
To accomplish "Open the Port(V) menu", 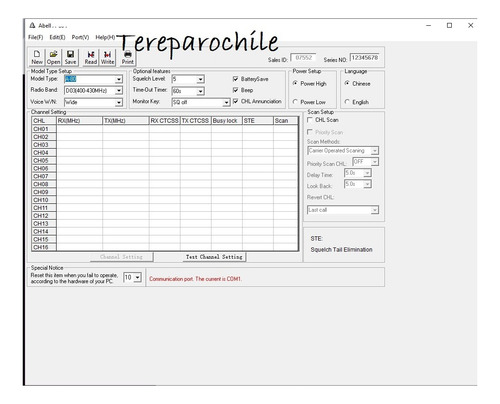I will pos(80,37).
